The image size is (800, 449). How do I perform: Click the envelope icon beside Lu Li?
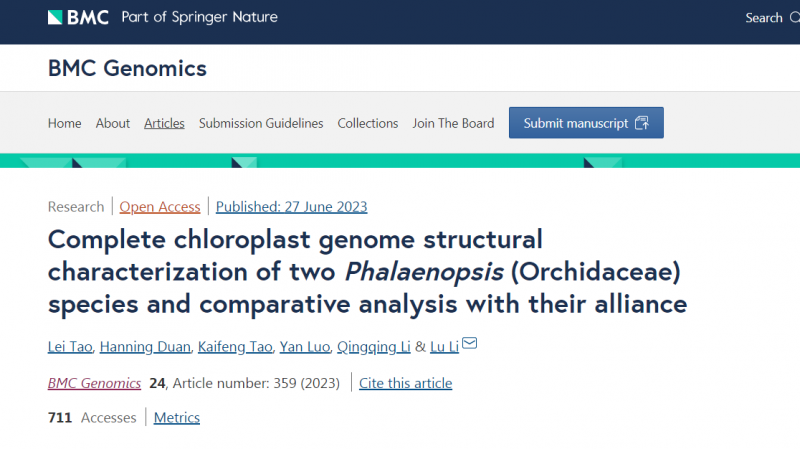pos(469,344)
